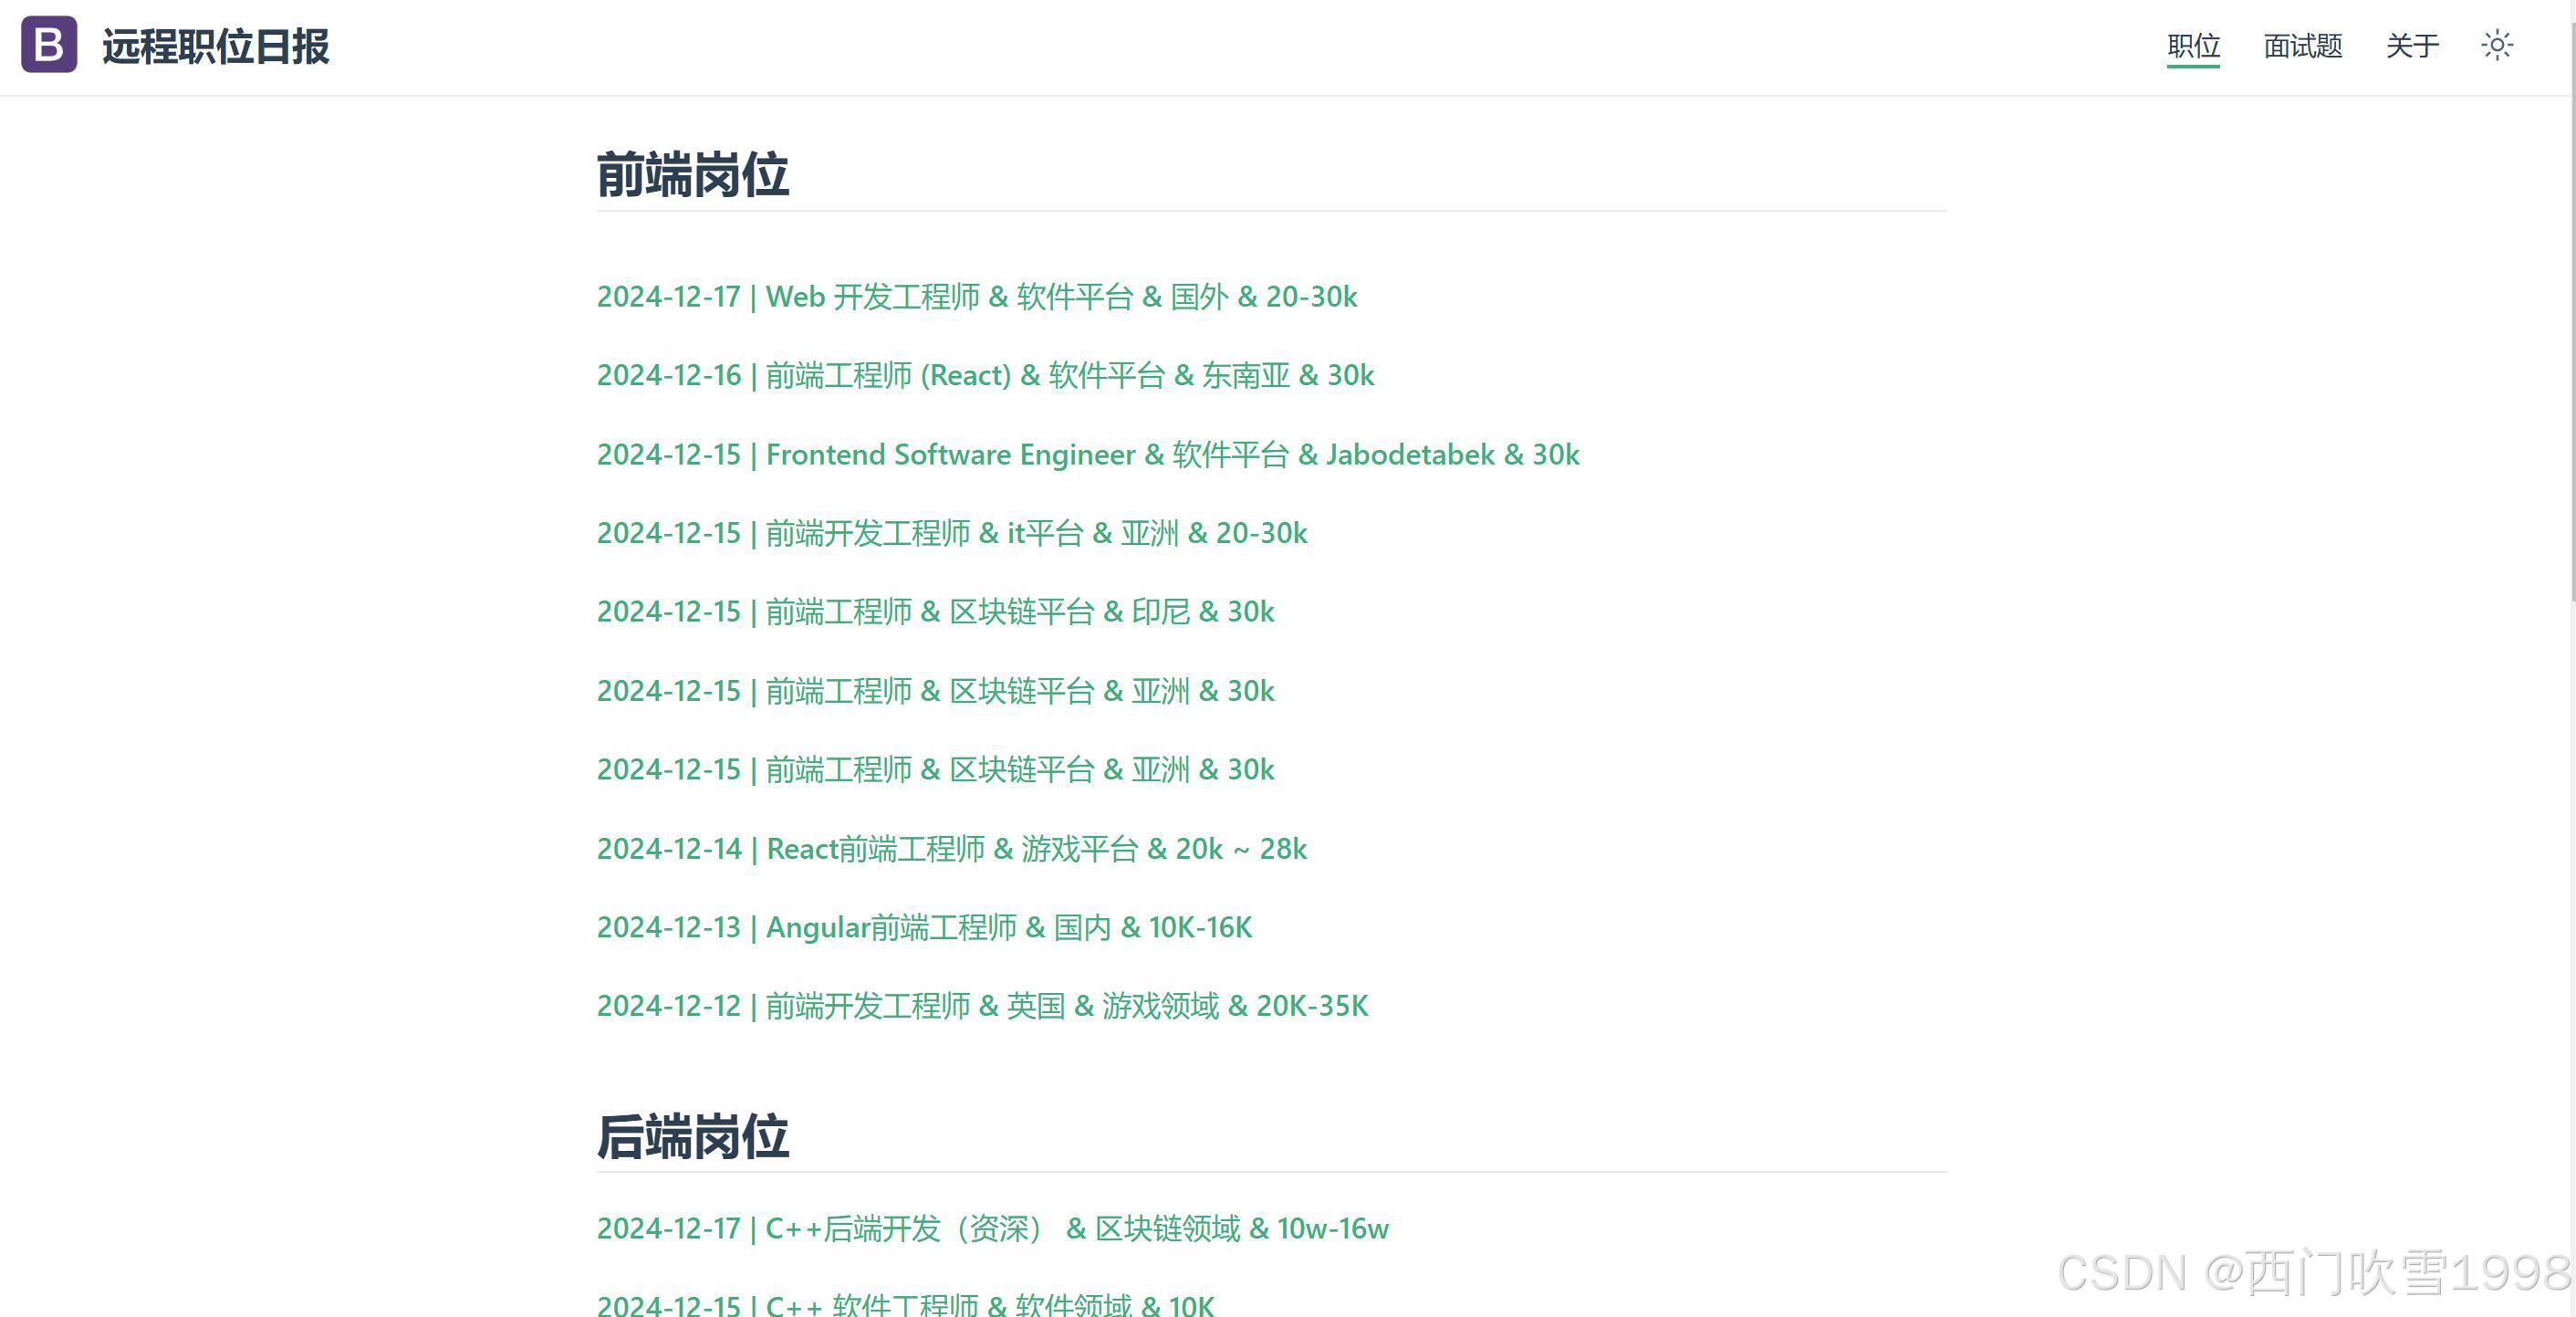This screenshot has height=1317, width=2576.
Task: Go to the 关于 page
Action: 2412,46
